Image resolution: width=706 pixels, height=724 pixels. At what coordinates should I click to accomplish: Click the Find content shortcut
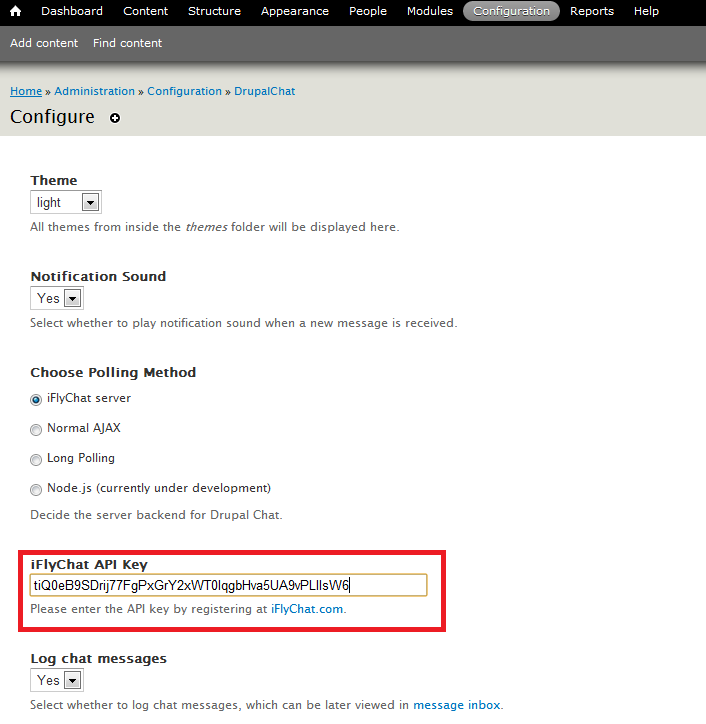click(x=127, y=43)
